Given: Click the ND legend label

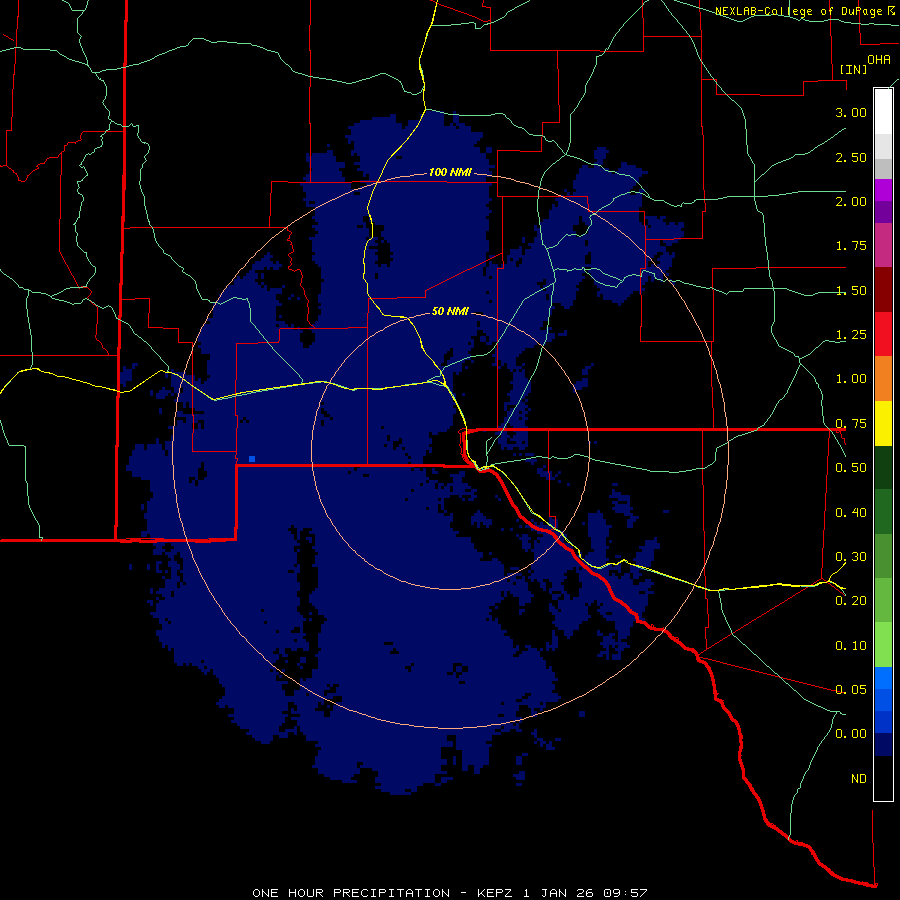Looking at the screenshot, I should [859, 779].
